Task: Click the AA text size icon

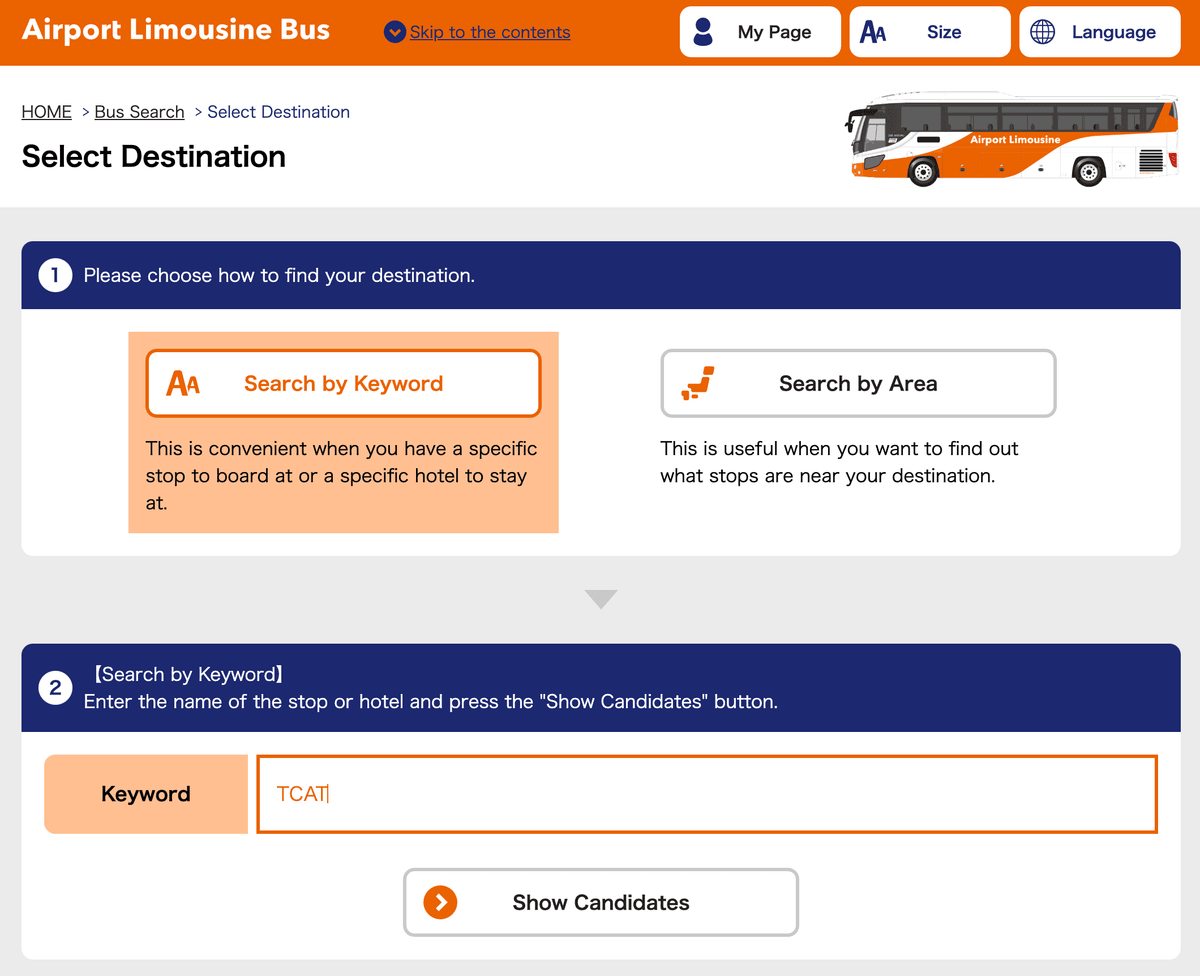Action: coord(873,33)
